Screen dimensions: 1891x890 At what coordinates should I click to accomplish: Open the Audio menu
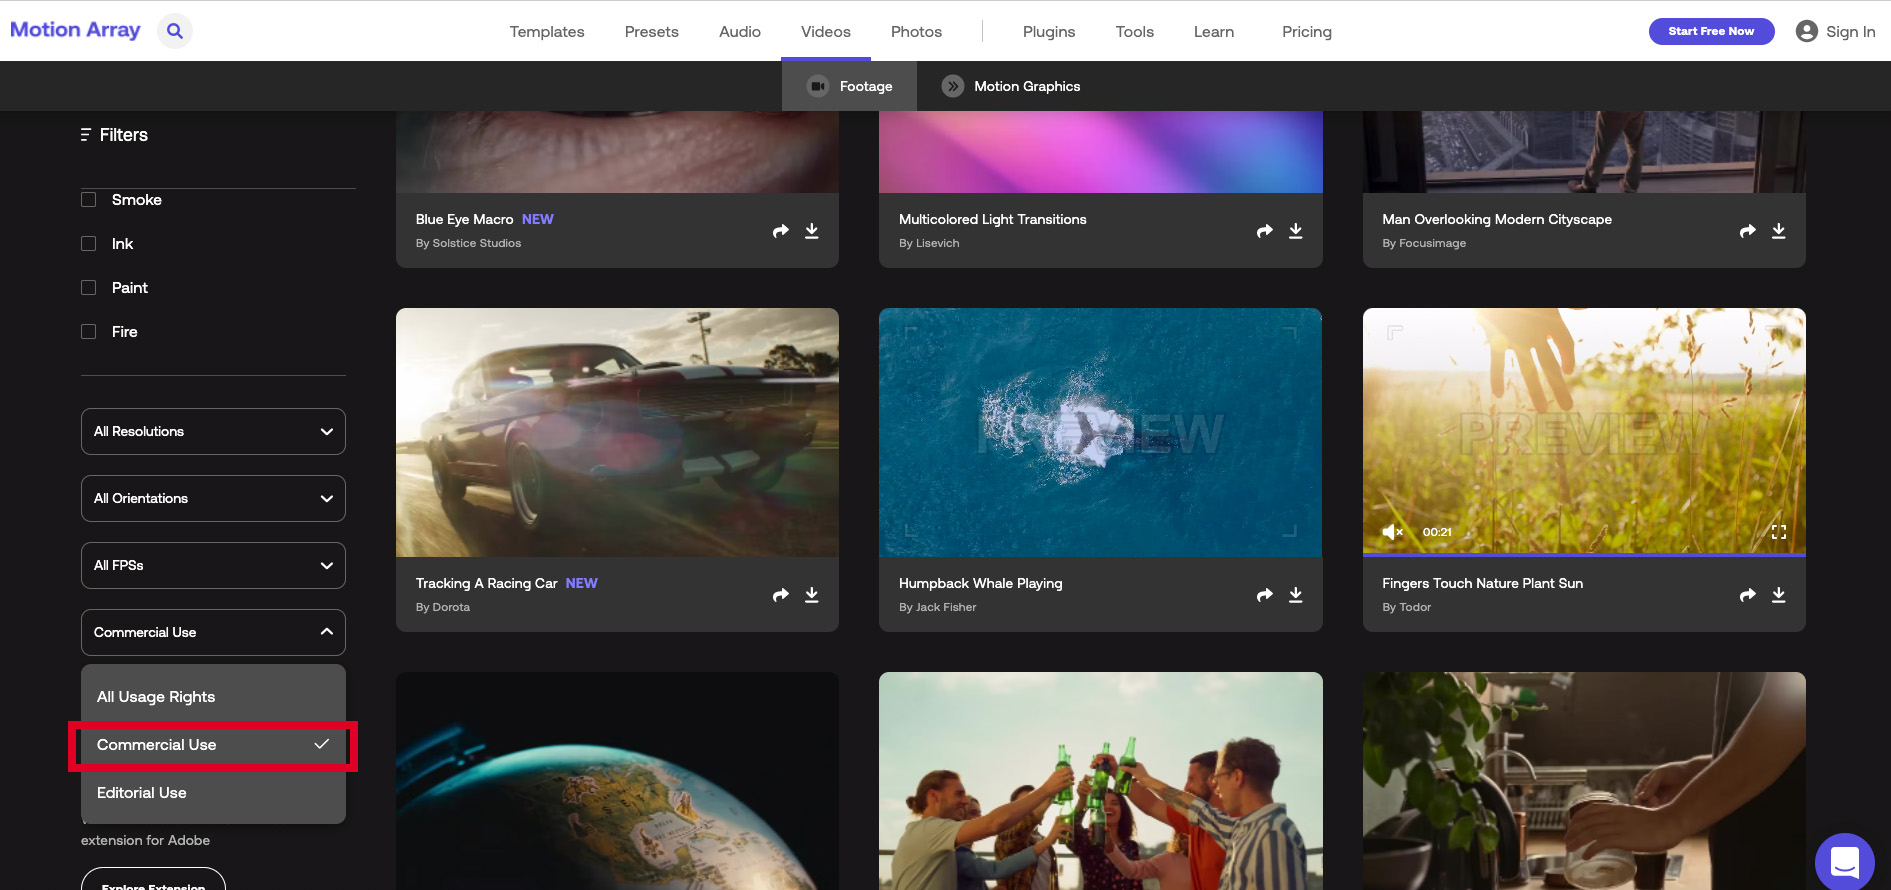click(740, 32)
